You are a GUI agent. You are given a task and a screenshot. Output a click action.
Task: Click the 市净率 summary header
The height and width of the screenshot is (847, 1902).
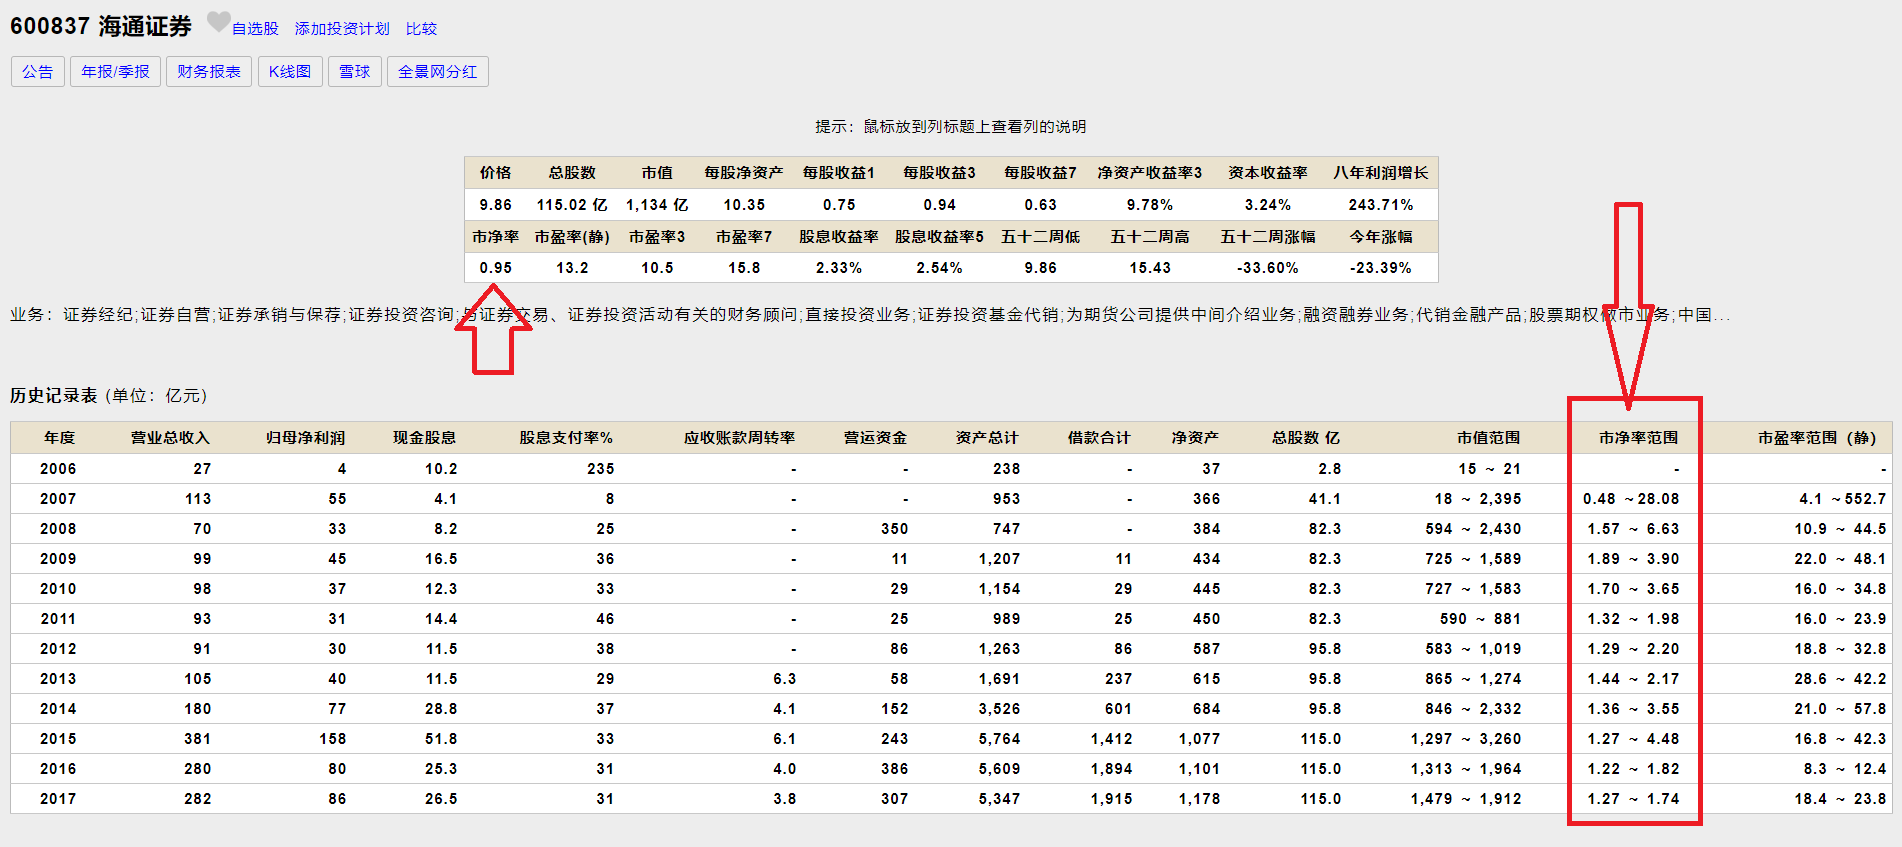tap(495, 237)
